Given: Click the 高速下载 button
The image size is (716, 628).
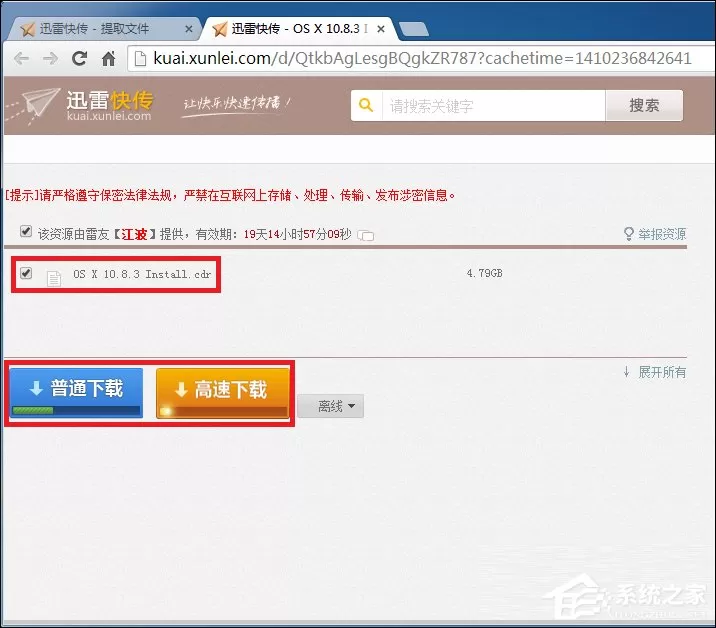Looking at the screenshot, I should [223, 394].
